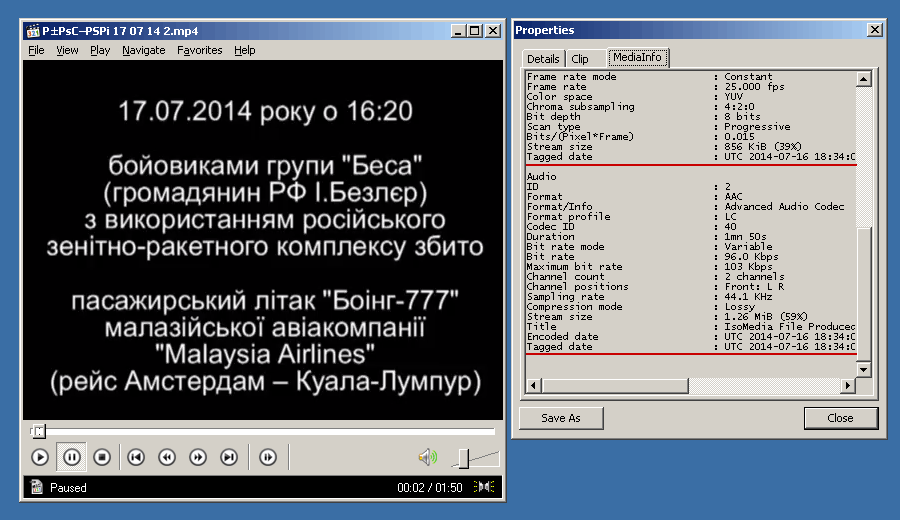Image resolution: width=900 pixels, height=520 pixels.
Task: Click the Save As button
Action: tap(561, 418)
